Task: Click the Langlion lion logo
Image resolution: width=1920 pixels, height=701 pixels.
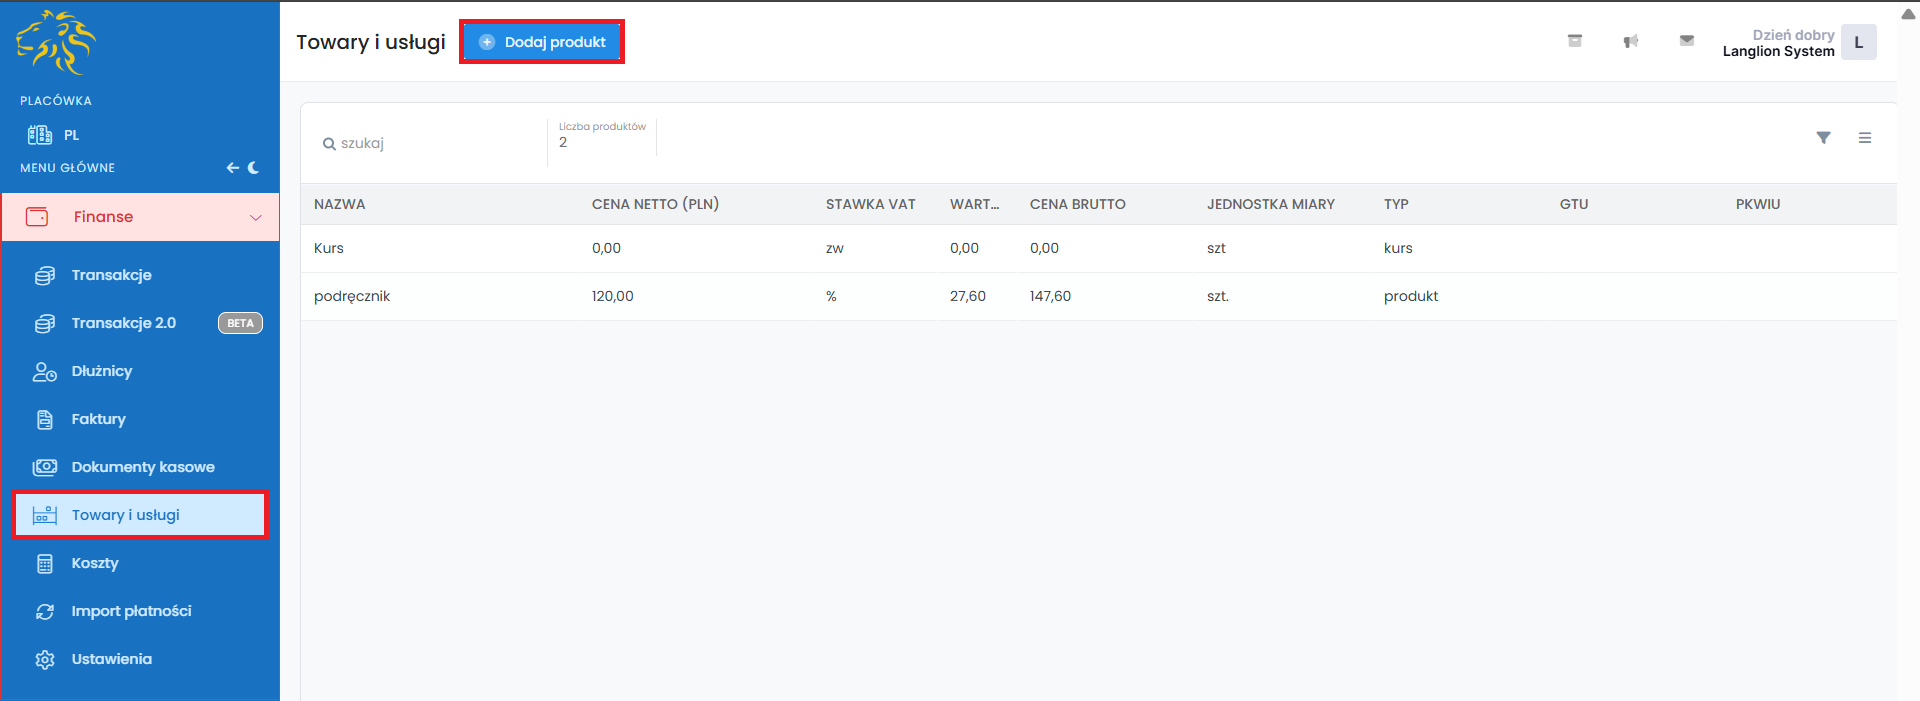Action: 56,43
